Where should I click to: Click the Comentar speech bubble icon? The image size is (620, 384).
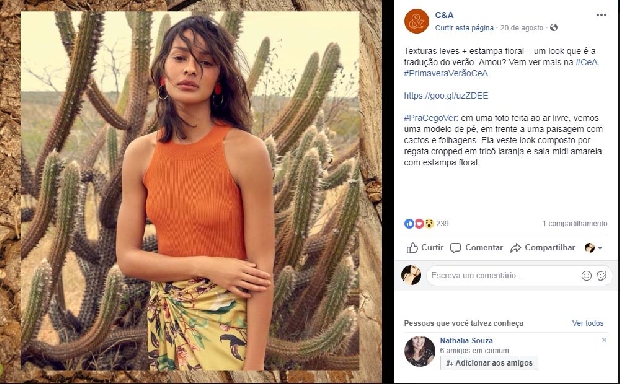tap(456, 248)
